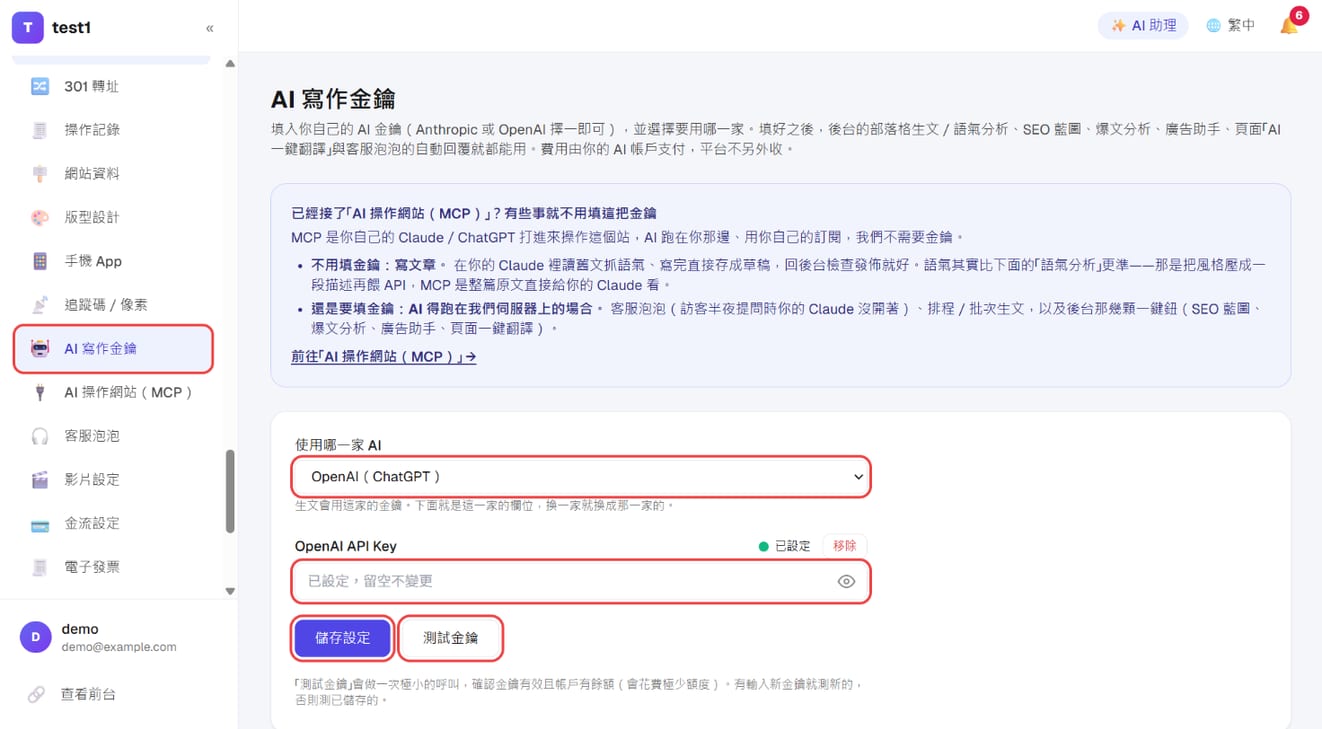Open 版型設計 sidebar item
Image resolution: width=1322 pixels, height=729 pixels.
[x=113, y=217]
